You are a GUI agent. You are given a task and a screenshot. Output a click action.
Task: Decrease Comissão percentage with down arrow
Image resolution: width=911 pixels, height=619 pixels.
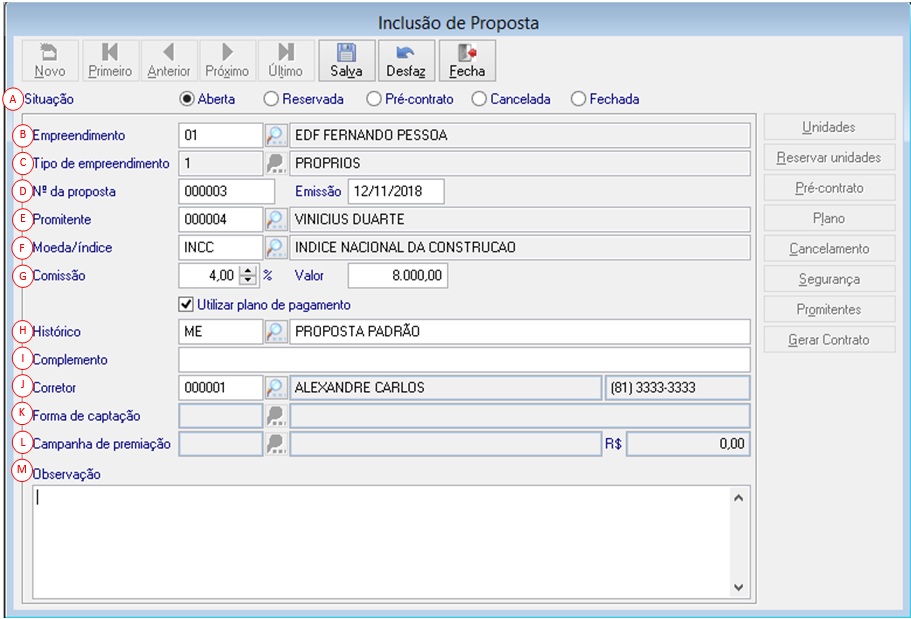coord(248,280)
